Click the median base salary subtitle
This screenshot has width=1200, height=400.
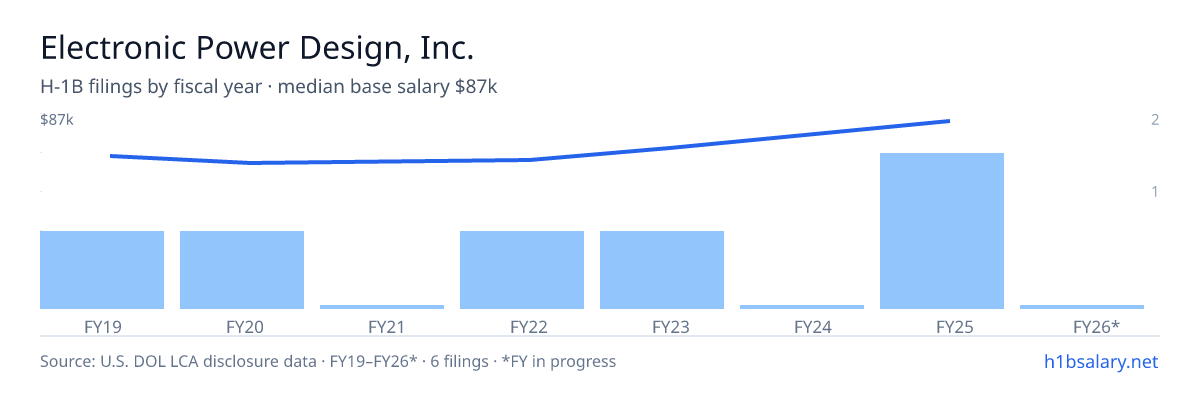click(x=269, y=87)
